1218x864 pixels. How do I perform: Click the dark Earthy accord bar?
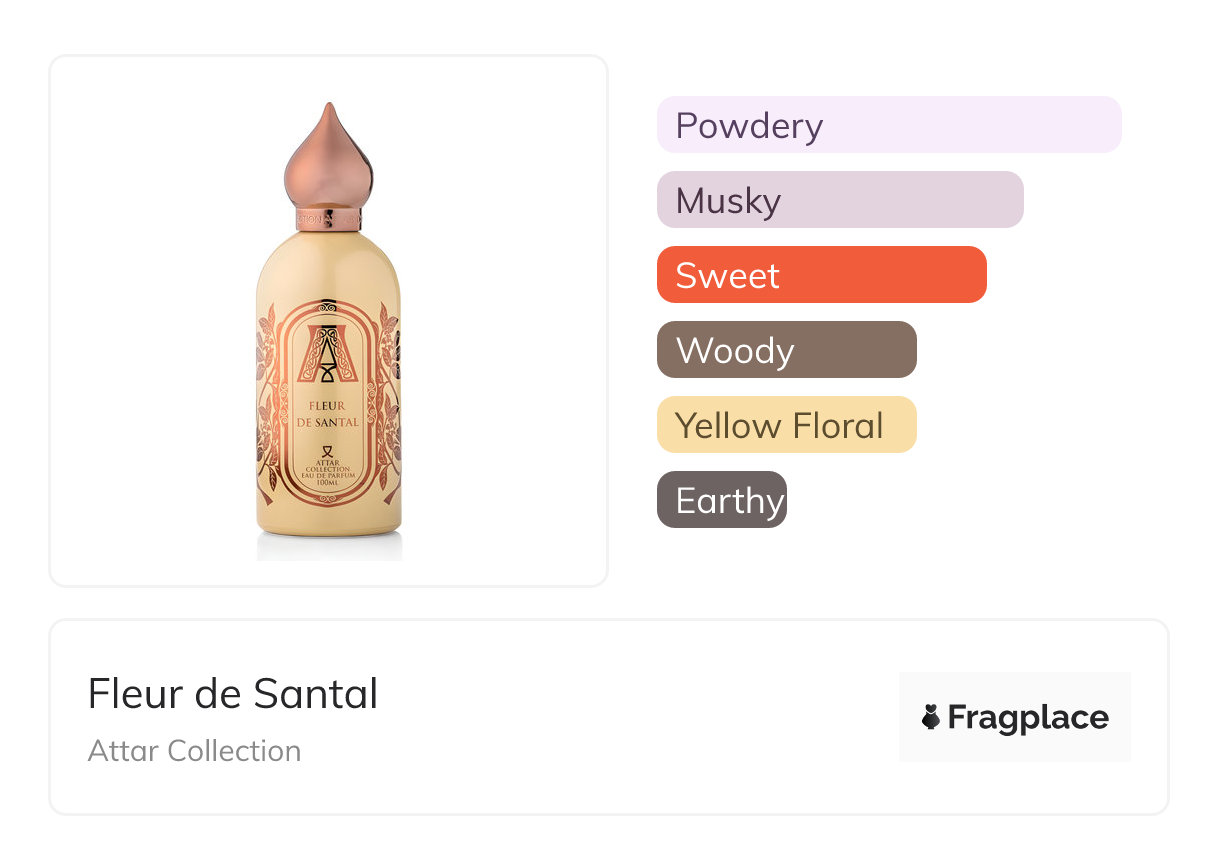click(721, 500)
